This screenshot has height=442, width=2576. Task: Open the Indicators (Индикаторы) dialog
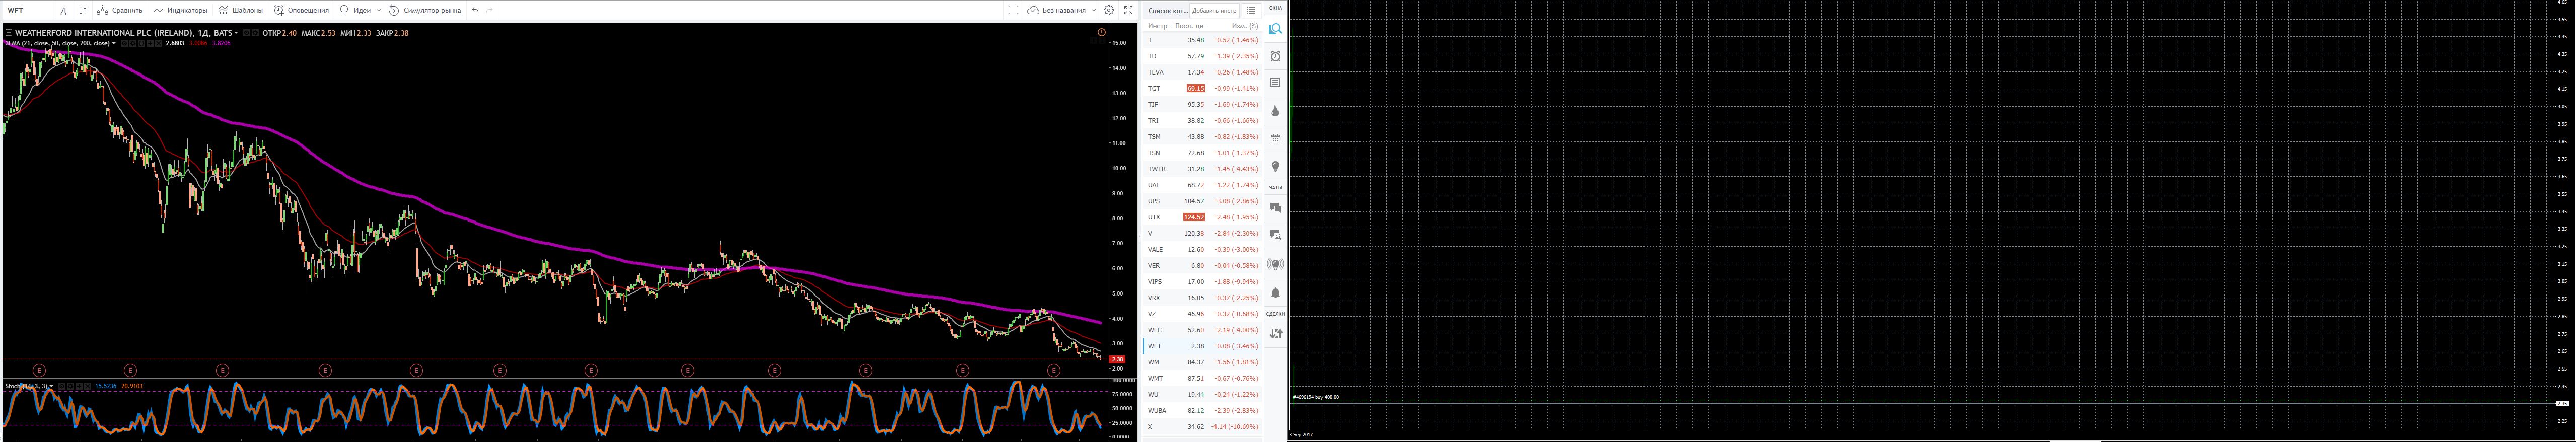(x=181, y=10)
